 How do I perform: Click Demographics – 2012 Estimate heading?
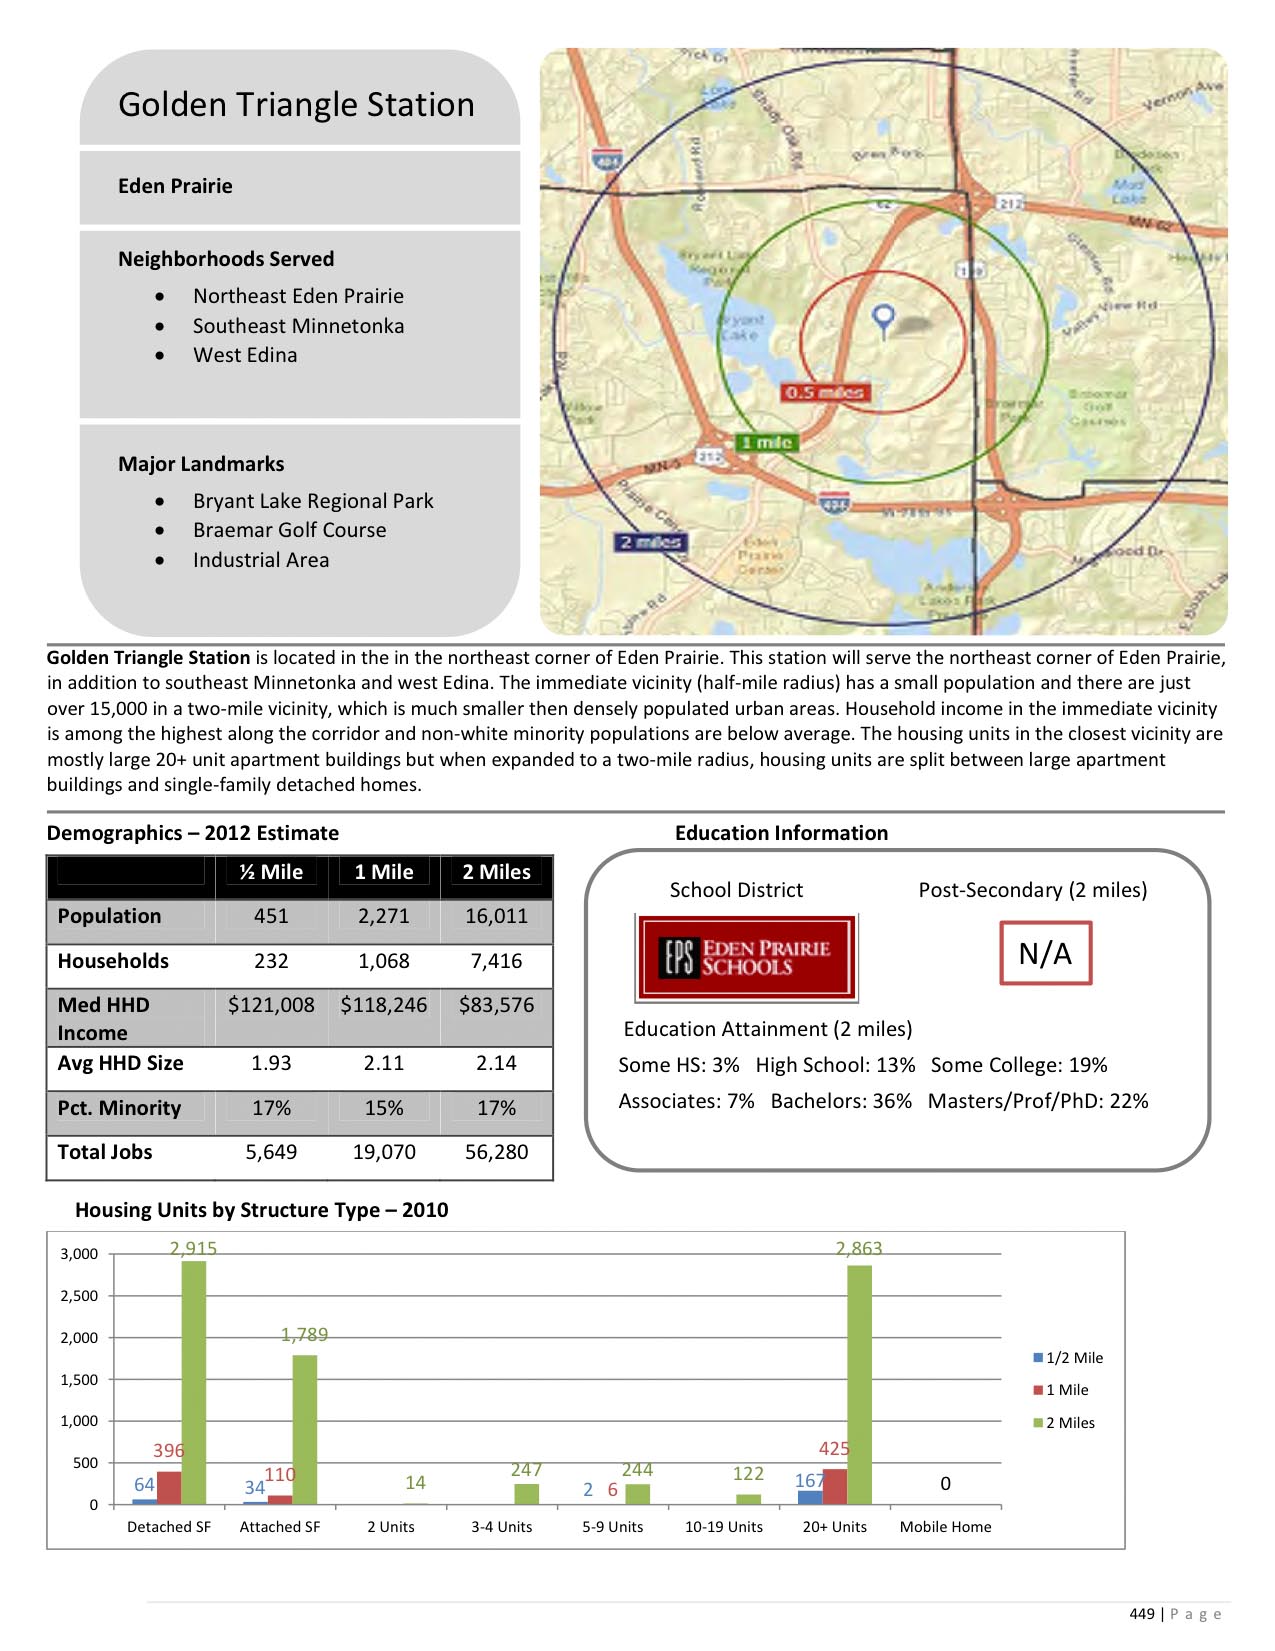[193, 833]
